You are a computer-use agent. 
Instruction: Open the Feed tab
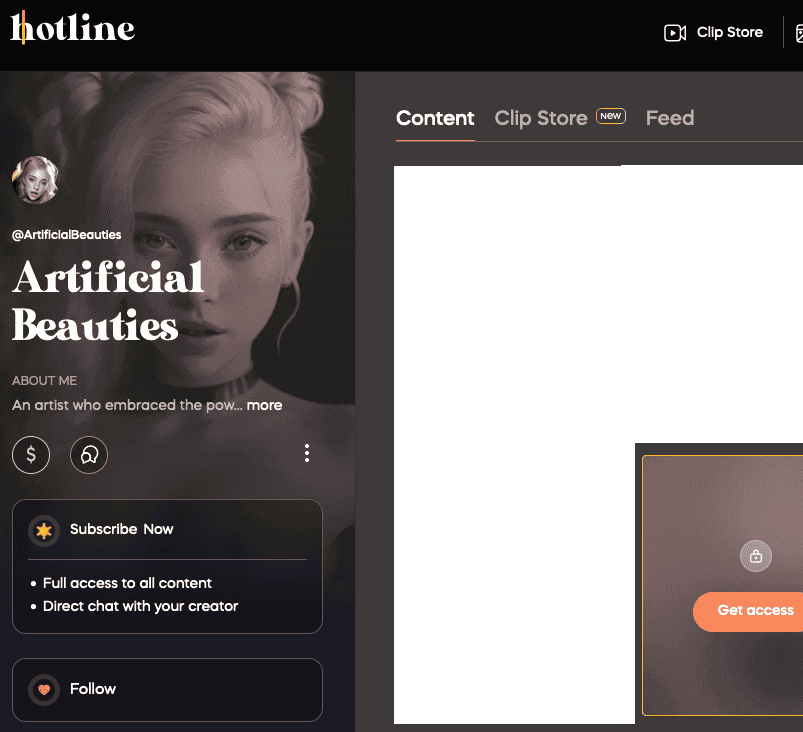[669, 118]
